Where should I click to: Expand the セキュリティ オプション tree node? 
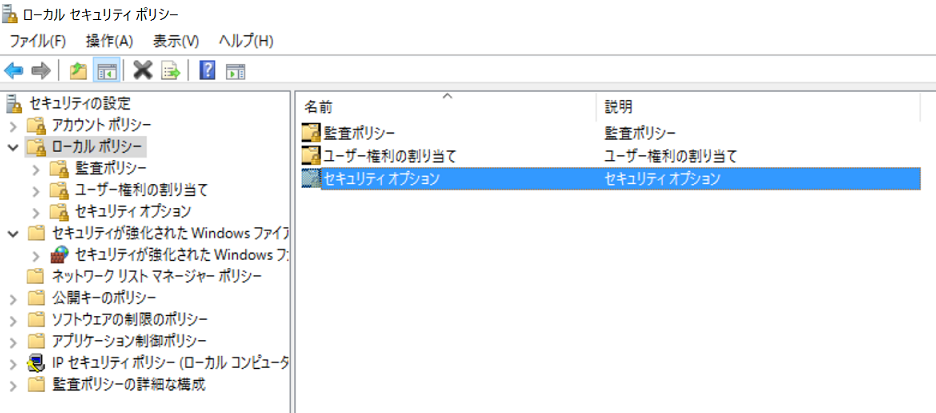click(36, 212)
